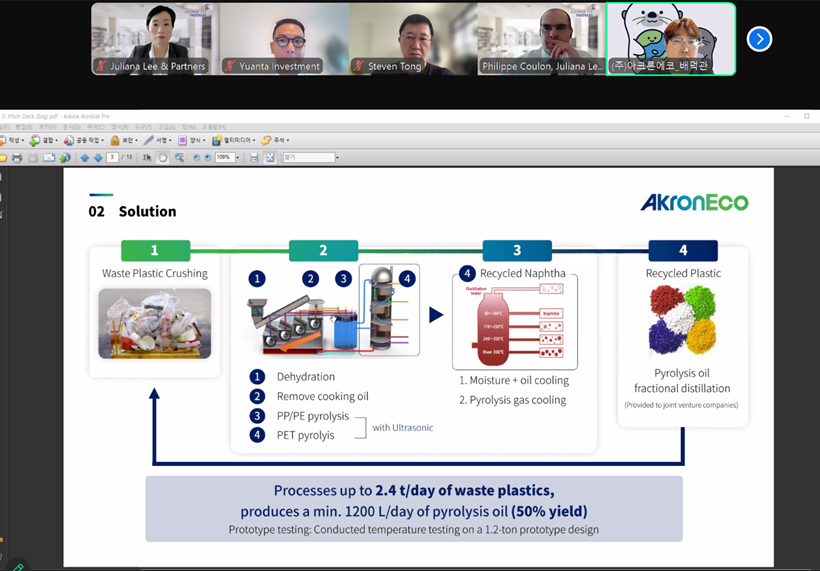820x571 pixels.
Task: Click the AkronEco logo on slide
Action: [694, 202]
